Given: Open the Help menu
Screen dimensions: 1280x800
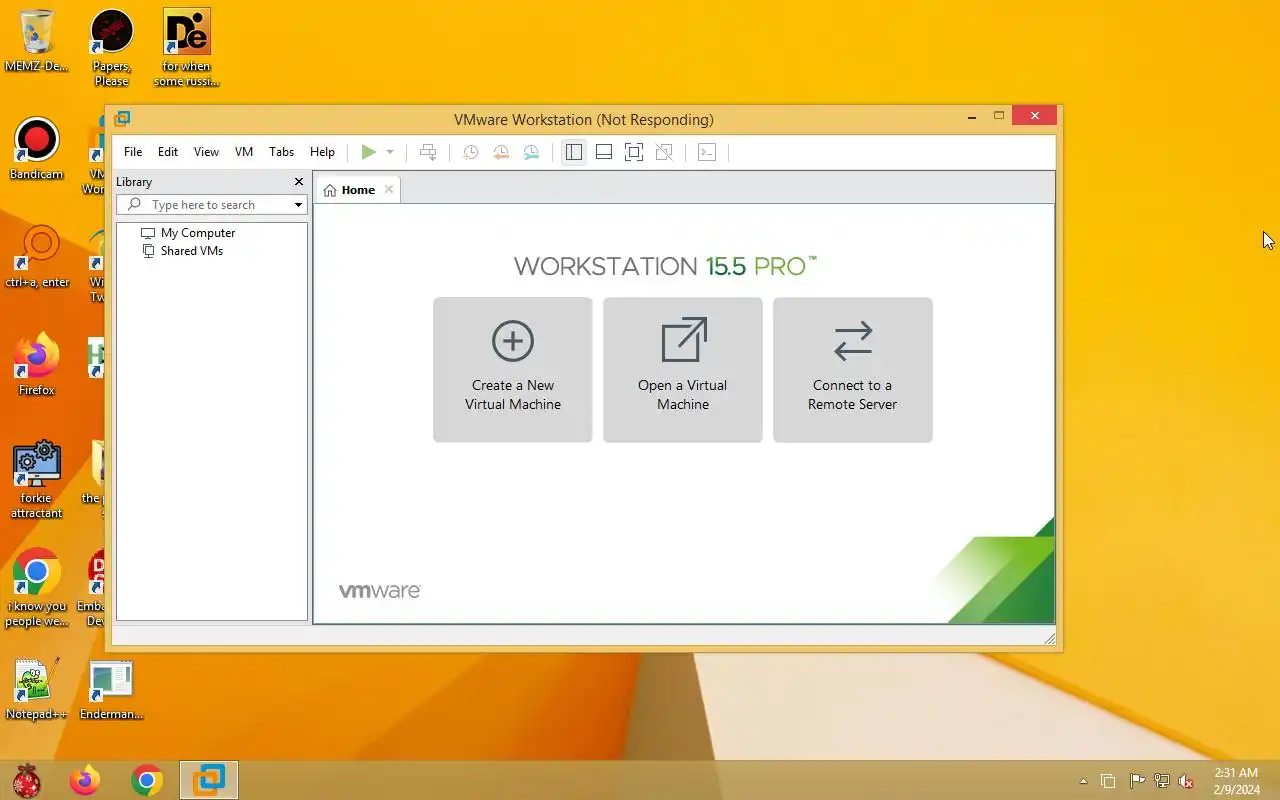Looking at the screenshot, I should coord(322,152).
